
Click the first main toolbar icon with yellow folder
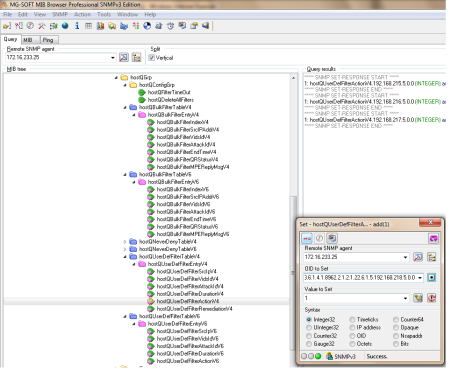7,26
